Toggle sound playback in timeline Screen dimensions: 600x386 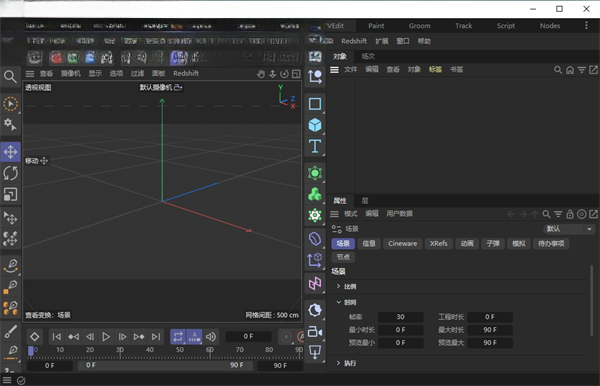[x=211, y=337]
